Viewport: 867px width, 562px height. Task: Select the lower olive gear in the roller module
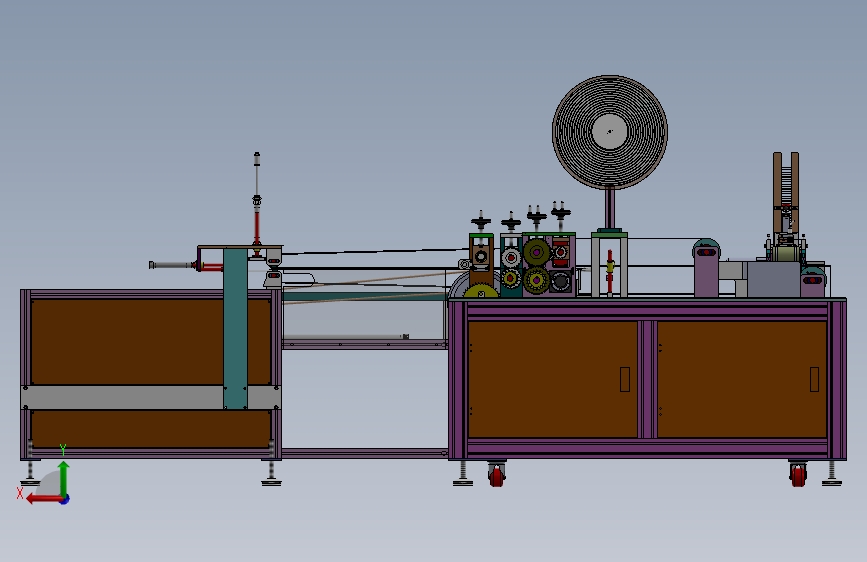(536, 280)
